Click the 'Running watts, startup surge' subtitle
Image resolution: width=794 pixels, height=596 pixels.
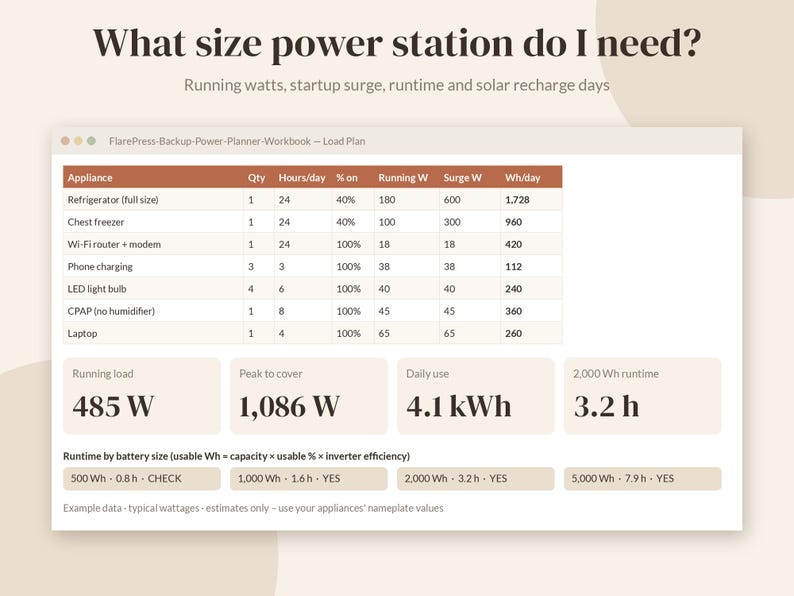pos(397,85)
